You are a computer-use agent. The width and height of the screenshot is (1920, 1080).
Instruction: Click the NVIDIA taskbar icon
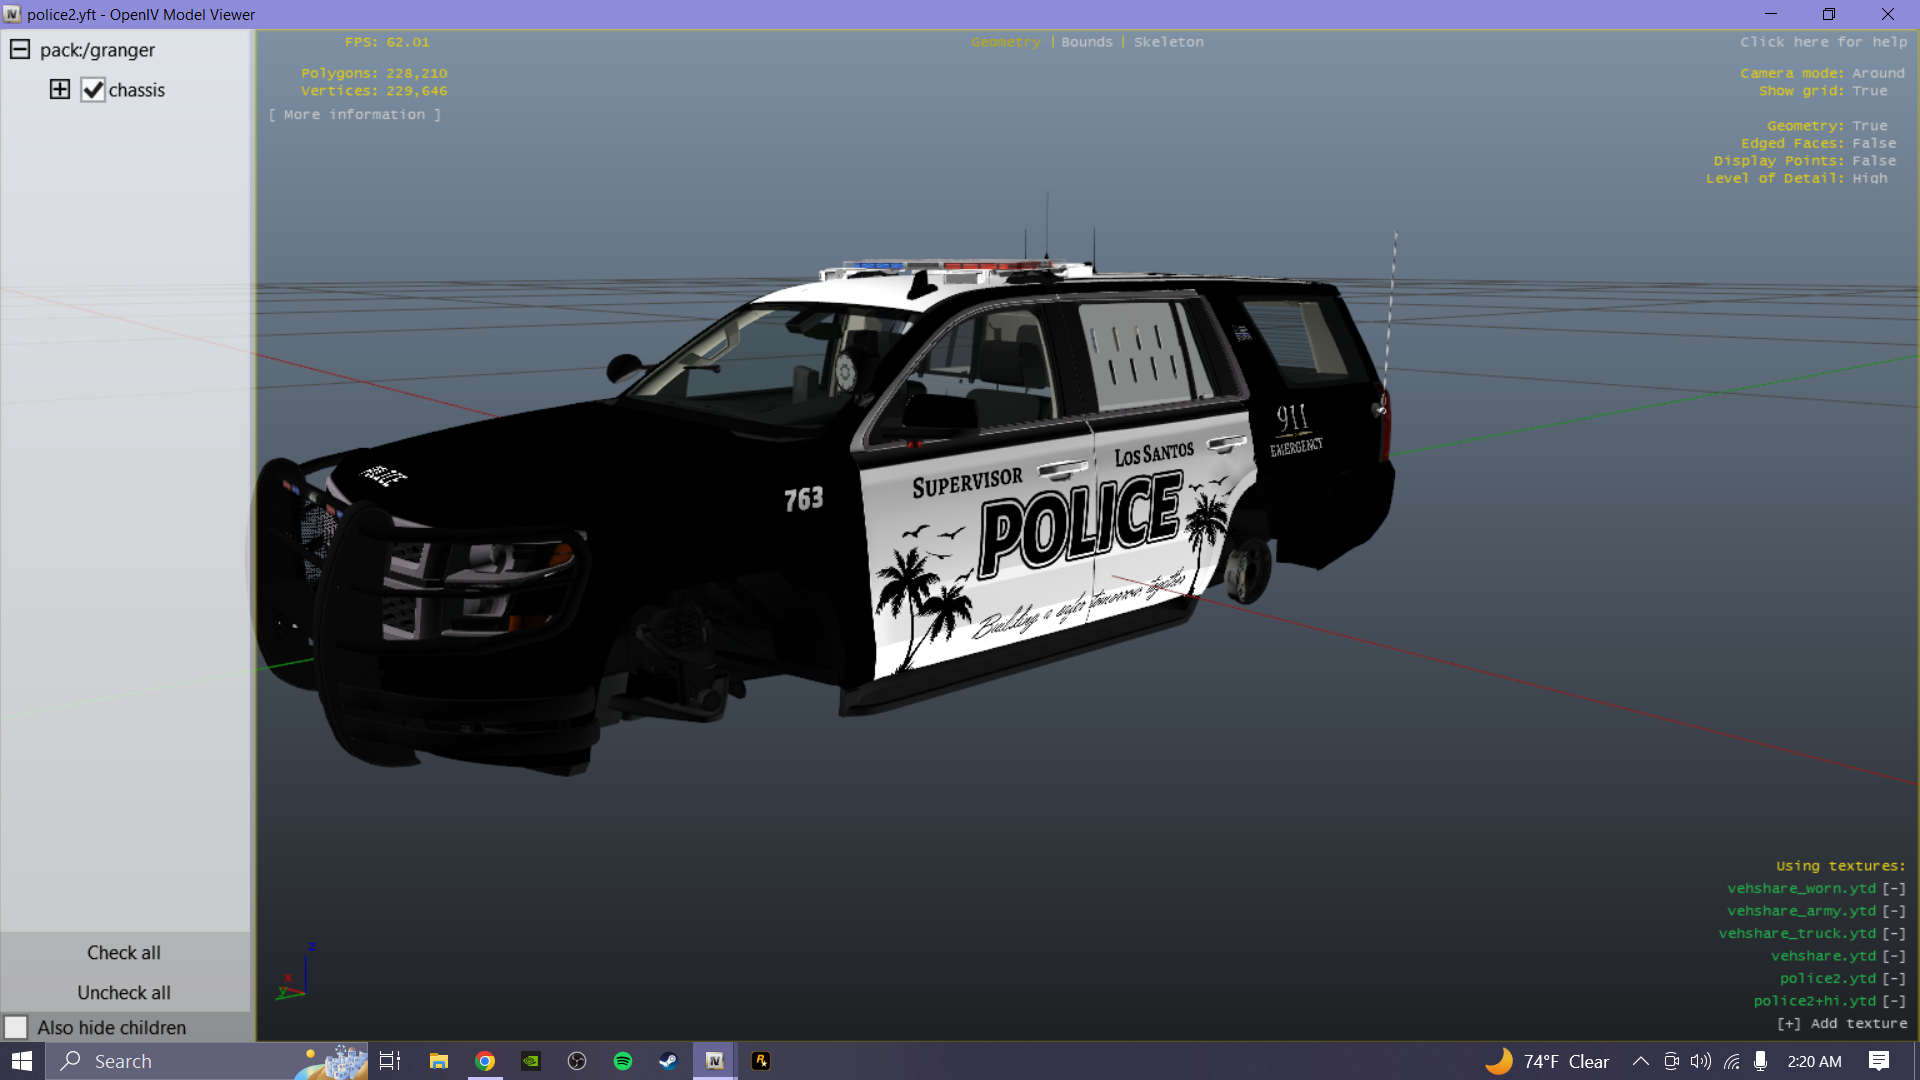pos(531,1061)
